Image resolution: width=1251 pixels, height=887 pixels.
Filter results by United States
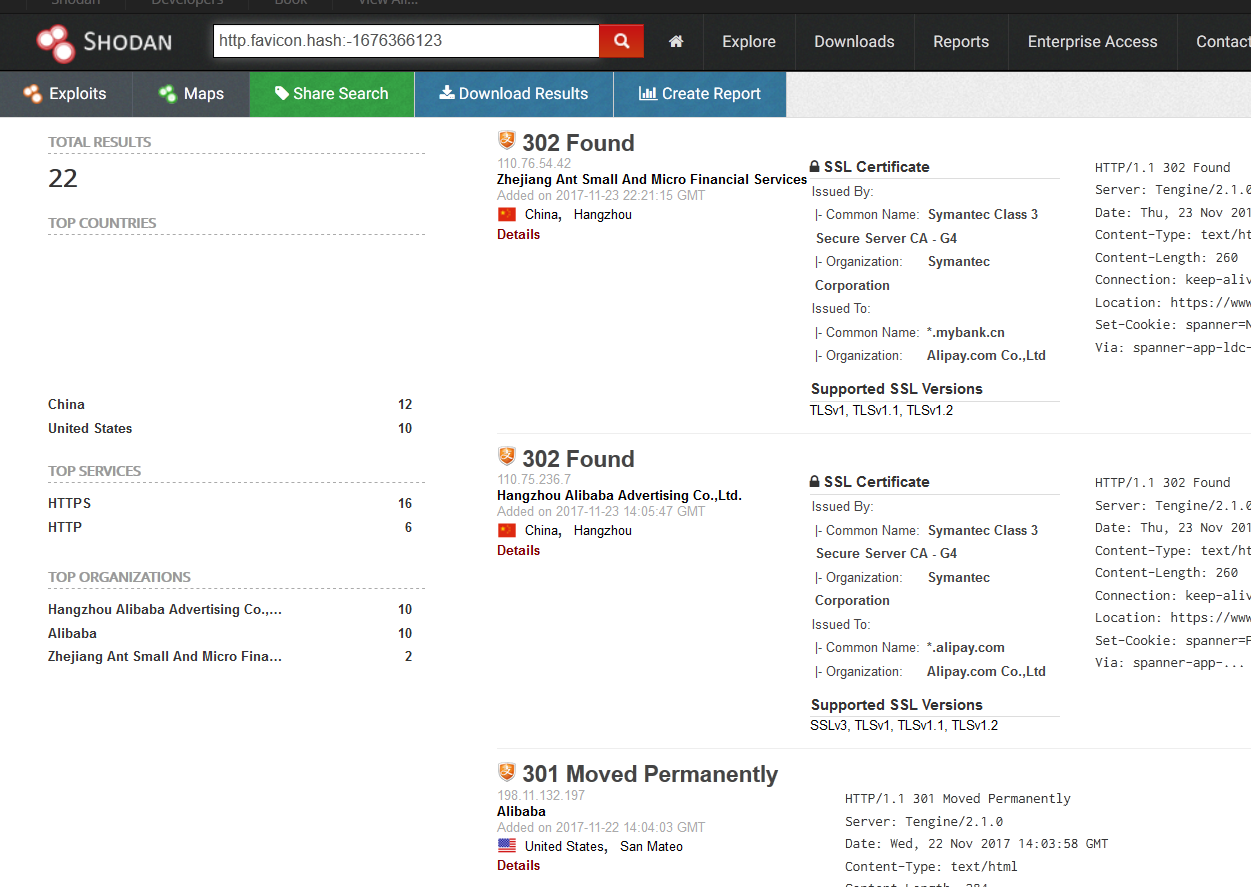pos(90,429)
